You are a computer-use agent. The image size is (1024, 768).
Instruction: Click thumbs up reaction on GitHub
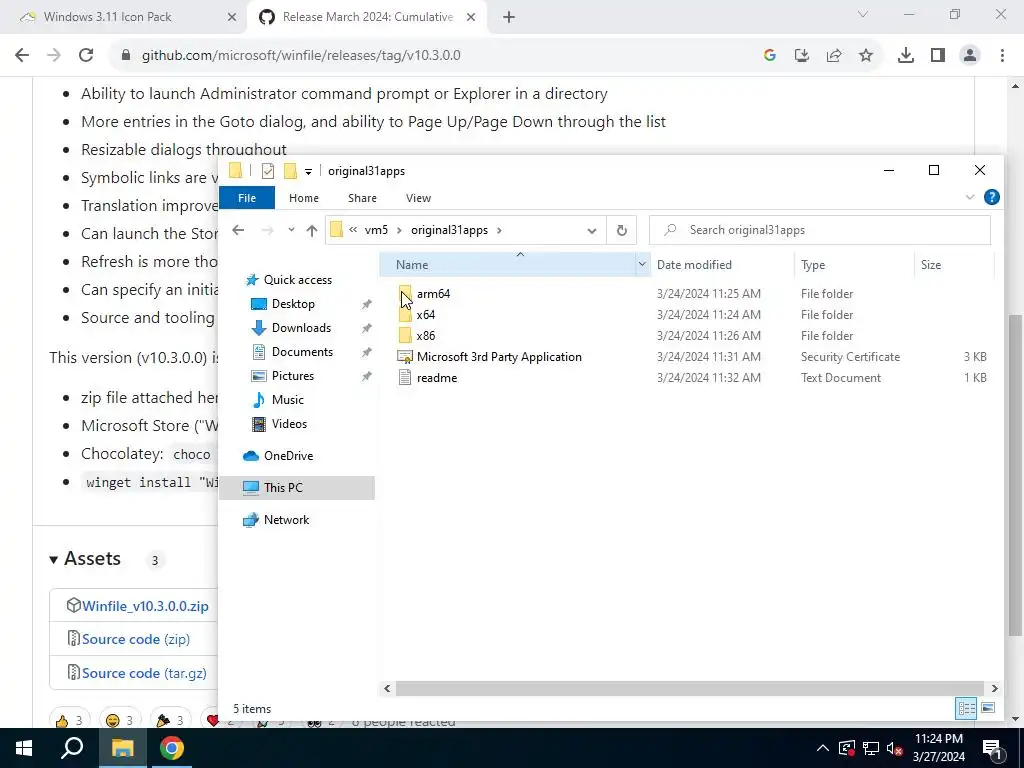[x=69, y=720]
